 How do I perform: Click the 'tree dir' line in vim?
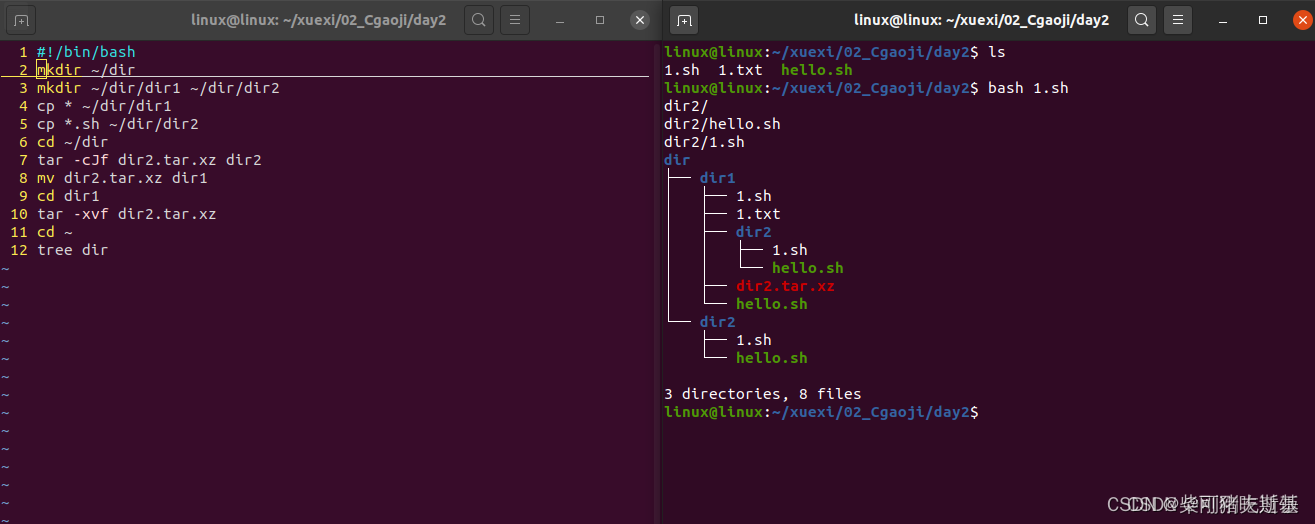72,250
